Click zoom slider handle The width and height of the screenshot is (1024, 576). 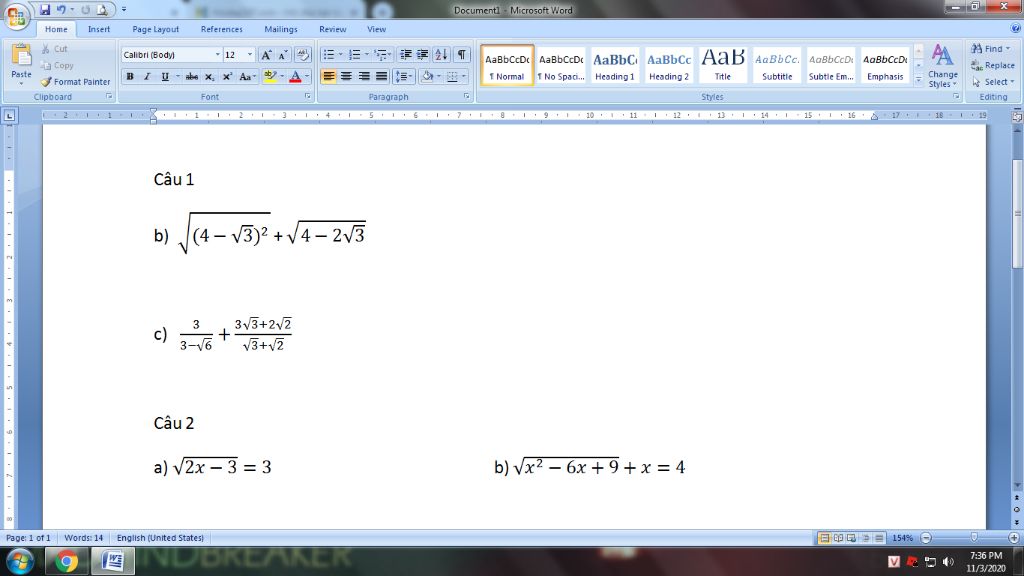tap(974, 537)
